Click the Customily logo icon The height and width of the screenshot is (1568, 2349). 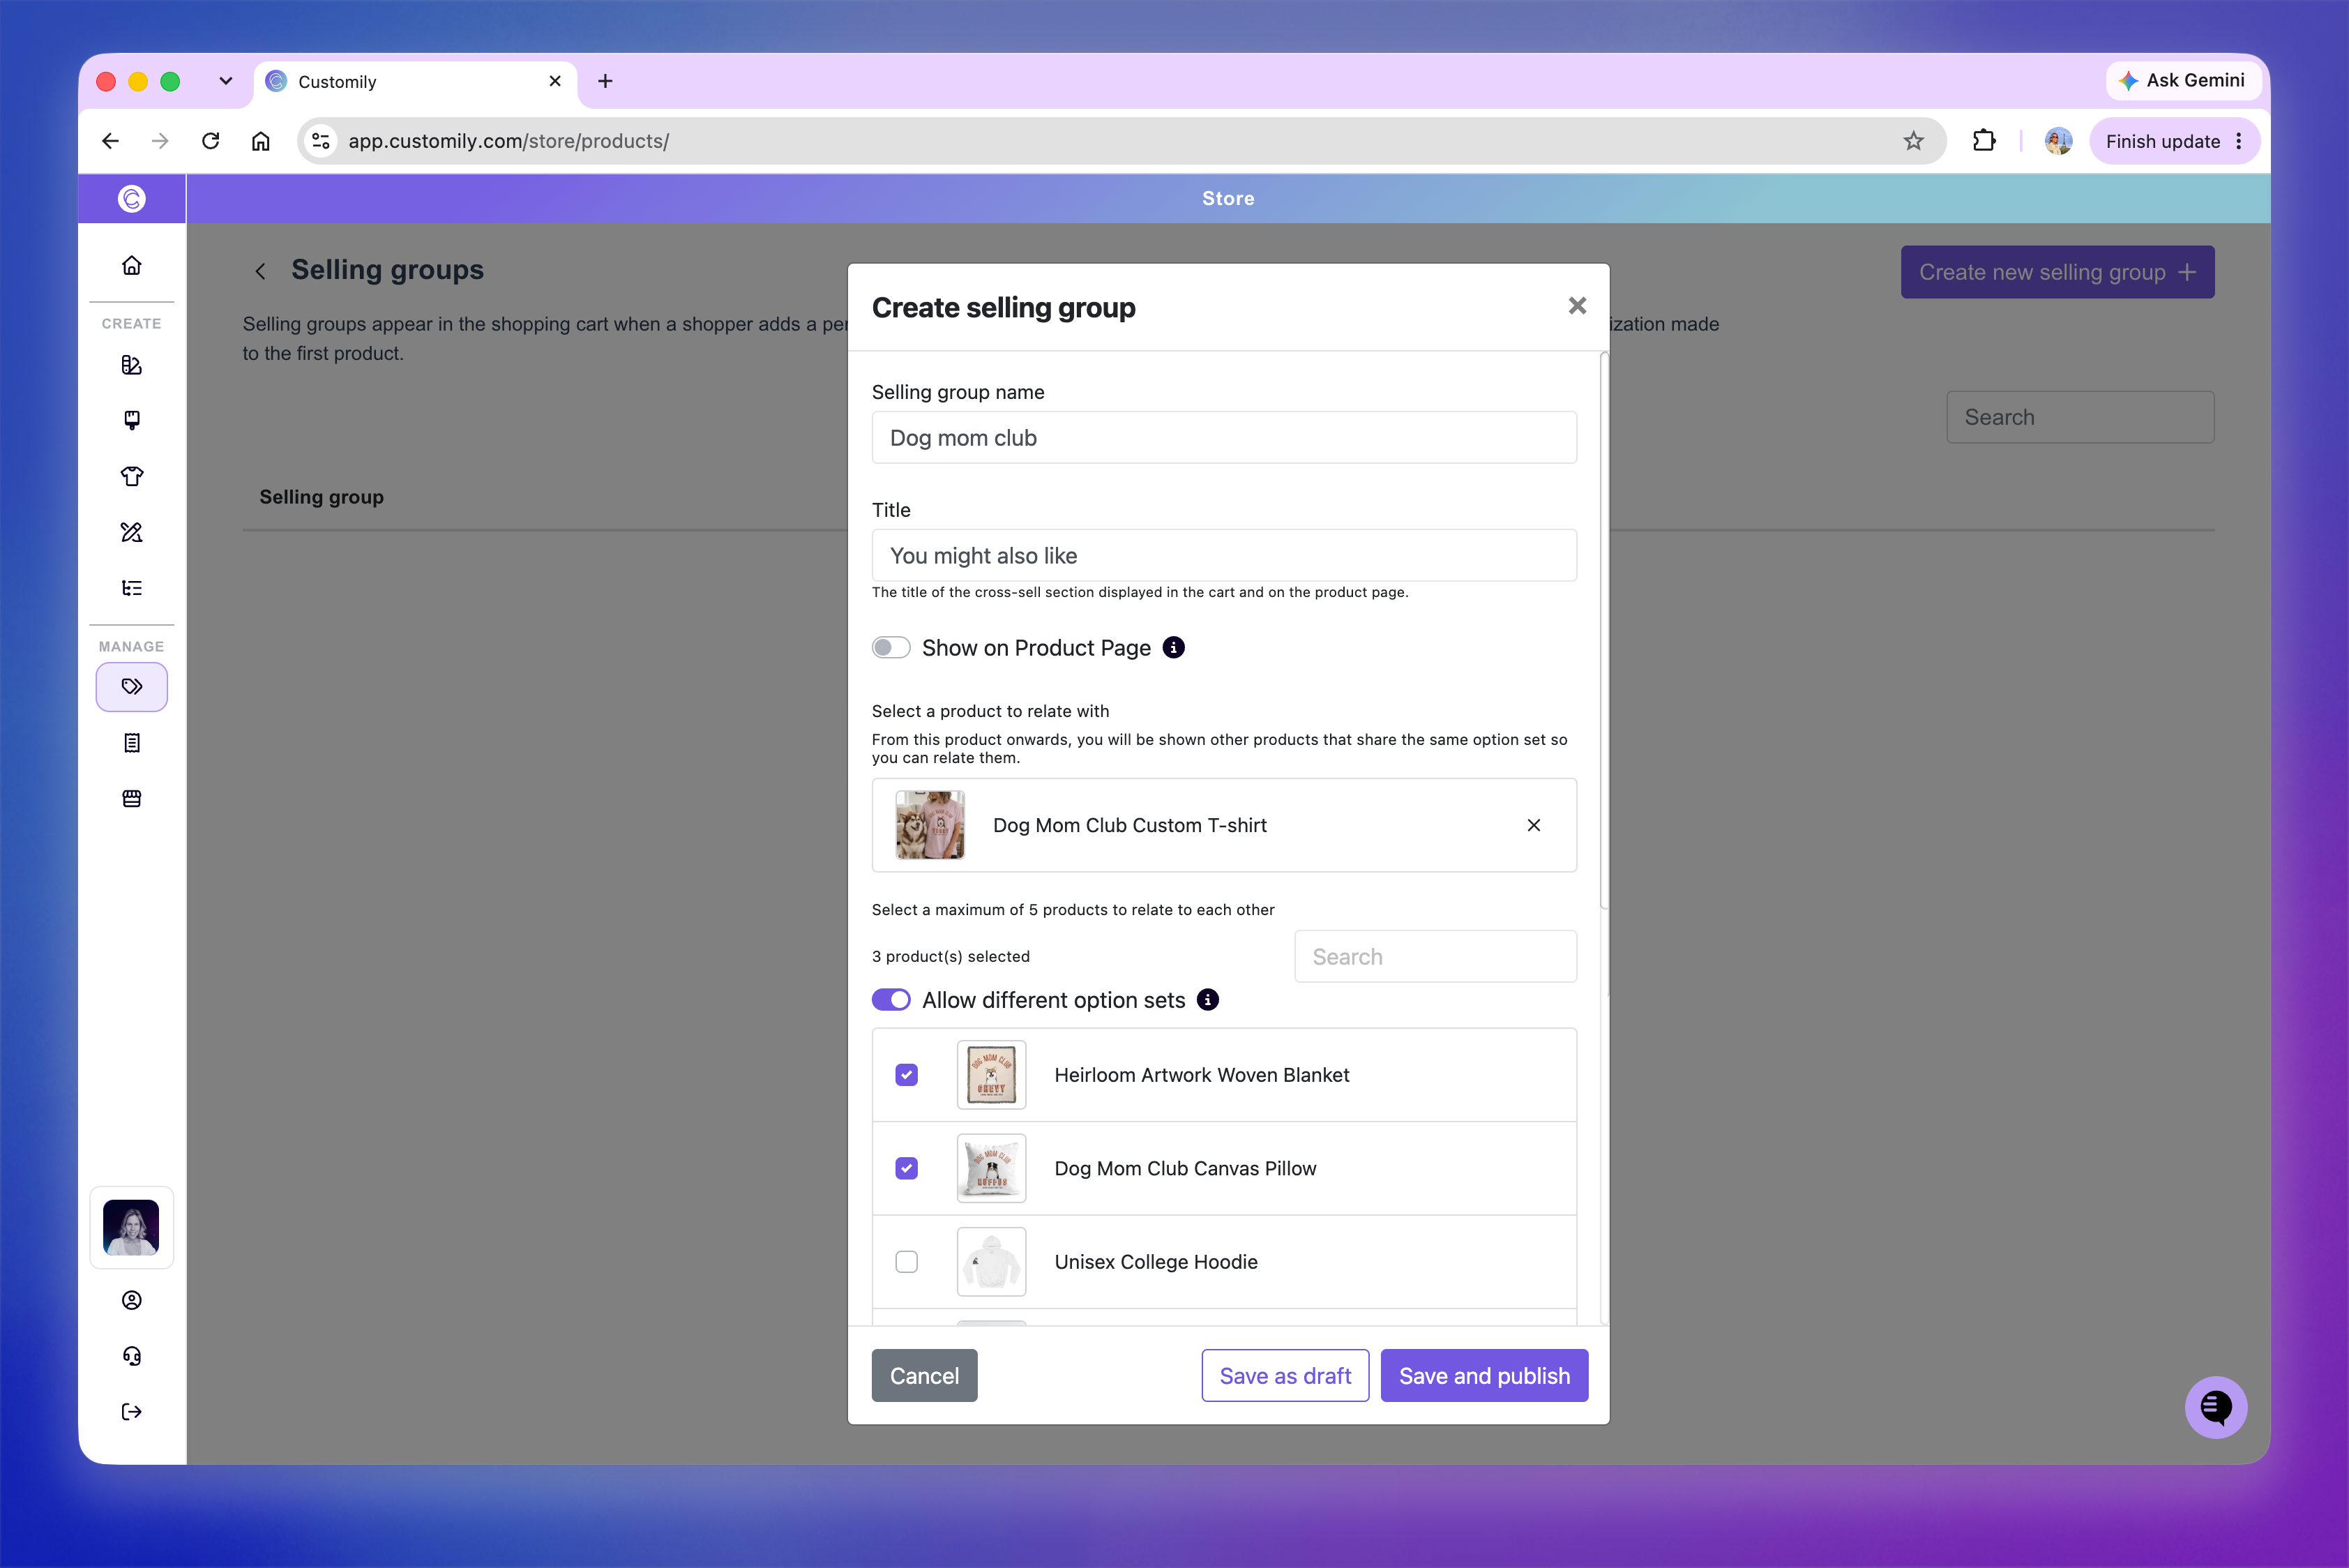(x=132, y=198)
